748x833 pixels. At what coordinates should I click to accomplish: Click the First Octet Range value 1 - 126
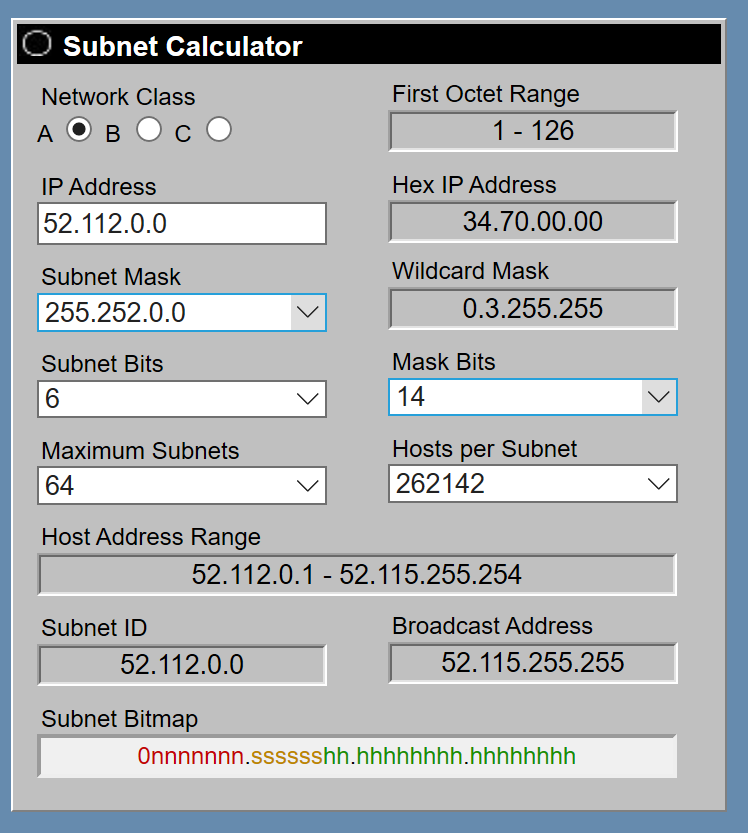tap(533, 131)
